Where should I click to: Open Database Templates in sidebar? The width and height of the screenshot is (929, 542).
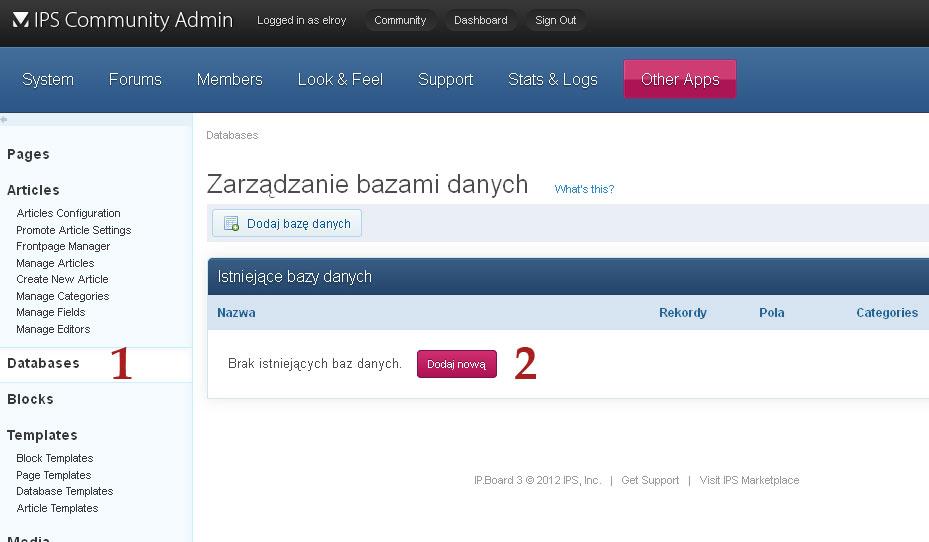click(x=64, y=491)
